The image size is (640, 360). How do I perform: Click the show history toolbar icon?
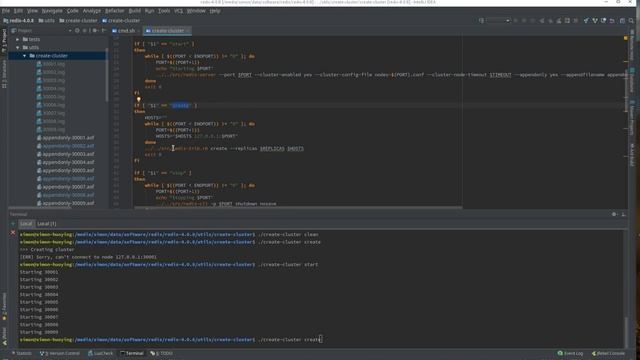point(603,20)
